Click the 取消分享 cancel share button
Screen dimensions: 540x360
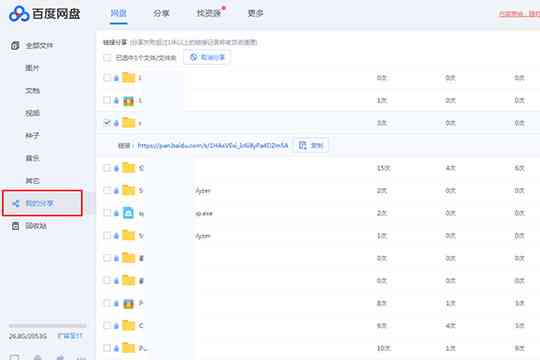207,57
